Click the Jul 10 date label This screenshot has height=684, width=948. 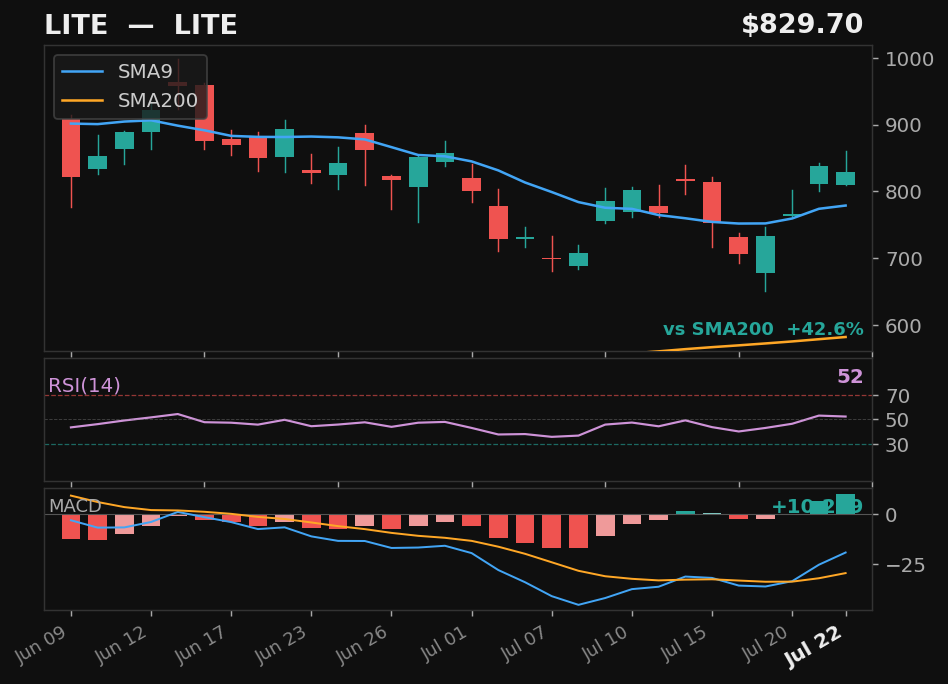(x=605, y=643)
